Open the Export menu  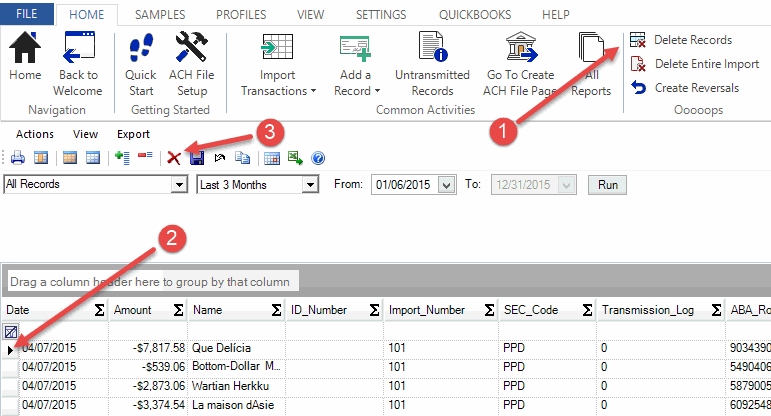[133, 134]
